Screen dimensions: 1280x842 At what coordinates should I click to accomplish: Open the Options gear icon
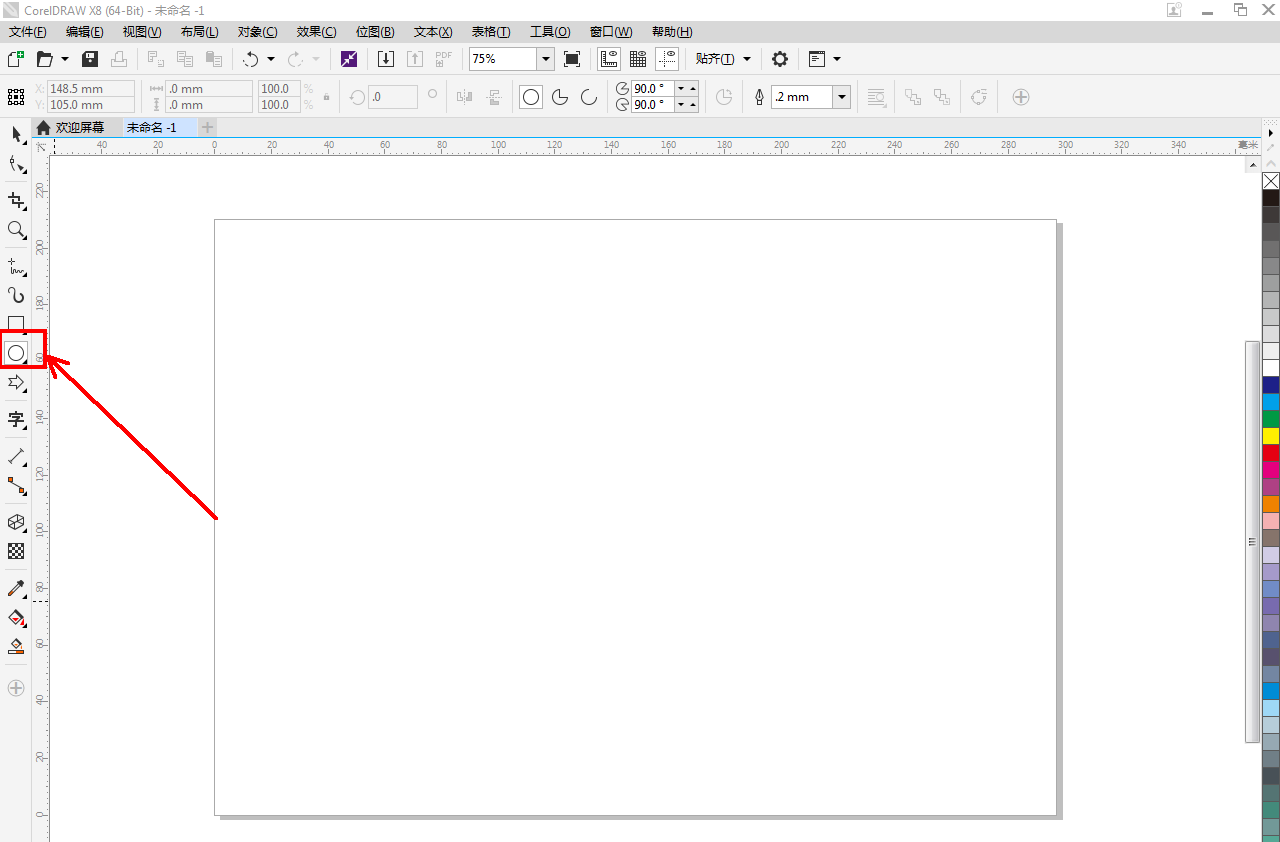tap(780, 59)
